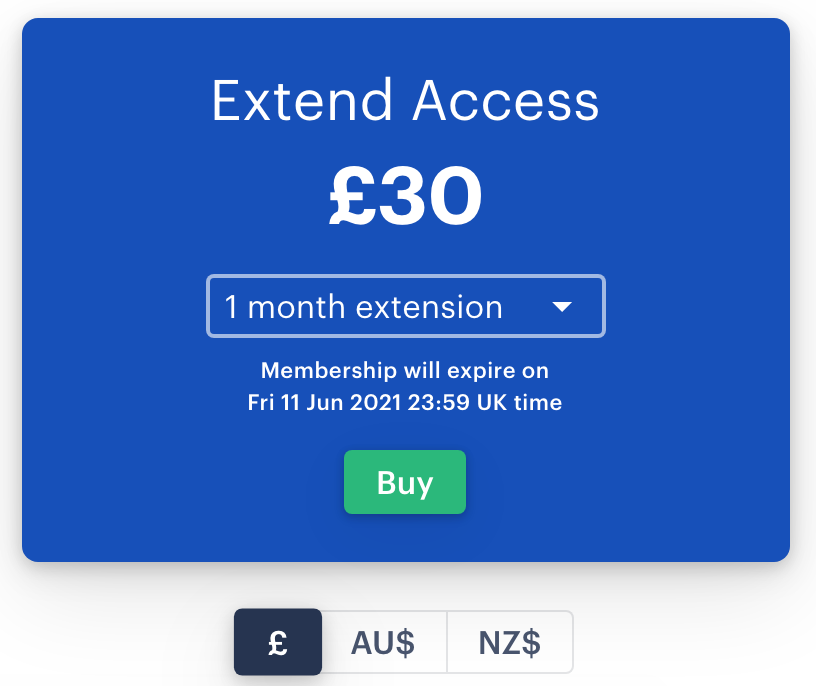This screenshot has width=816, height=686.
Task: Expand the extension duration selector
Action: click(405, 306)
